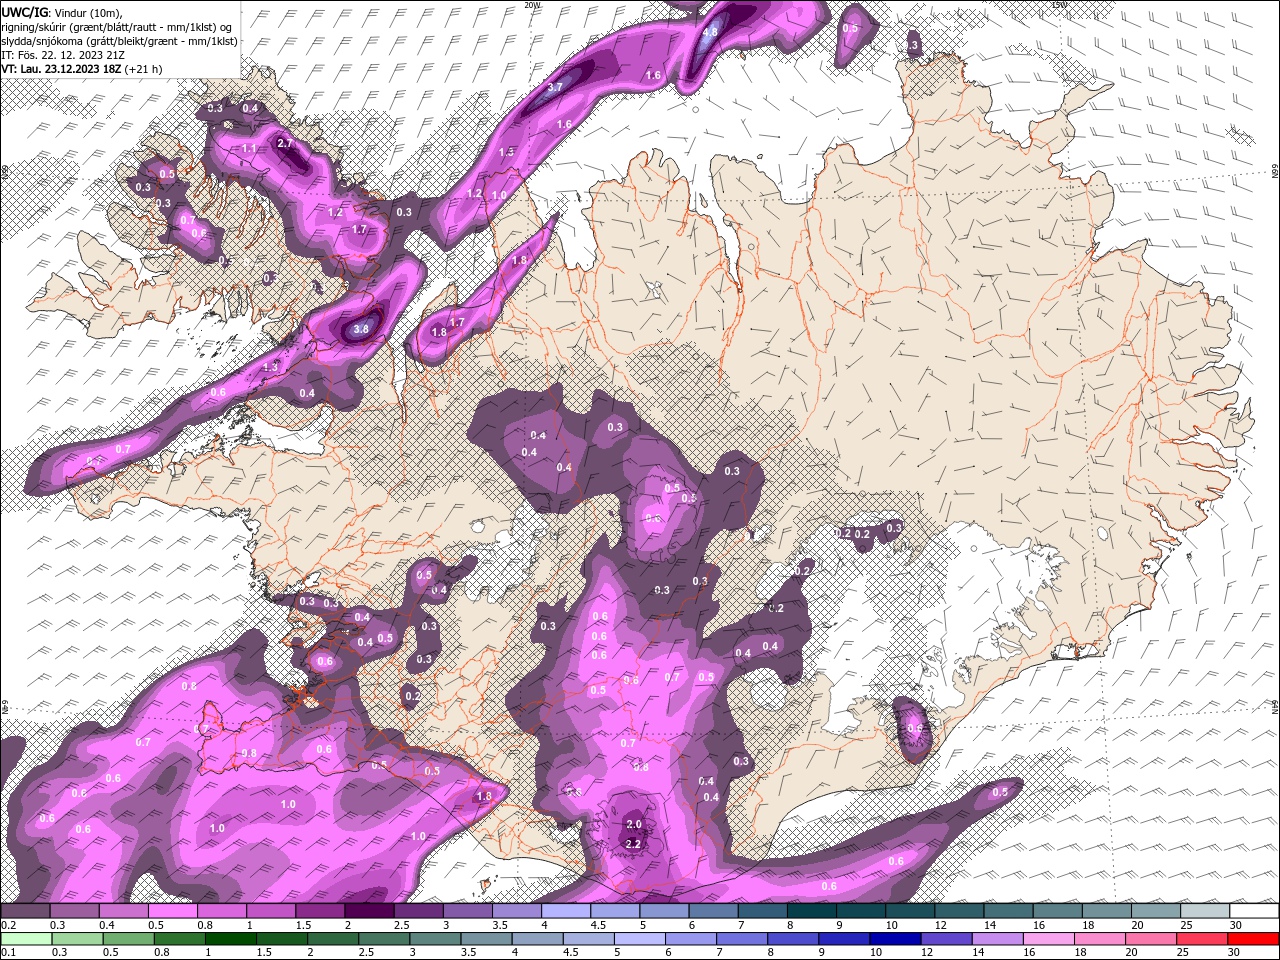The height and width of the screenshot is (960, 1280).
Task: Click the 3.8 precipitation value on the map
Action: [x=362, y=328]
